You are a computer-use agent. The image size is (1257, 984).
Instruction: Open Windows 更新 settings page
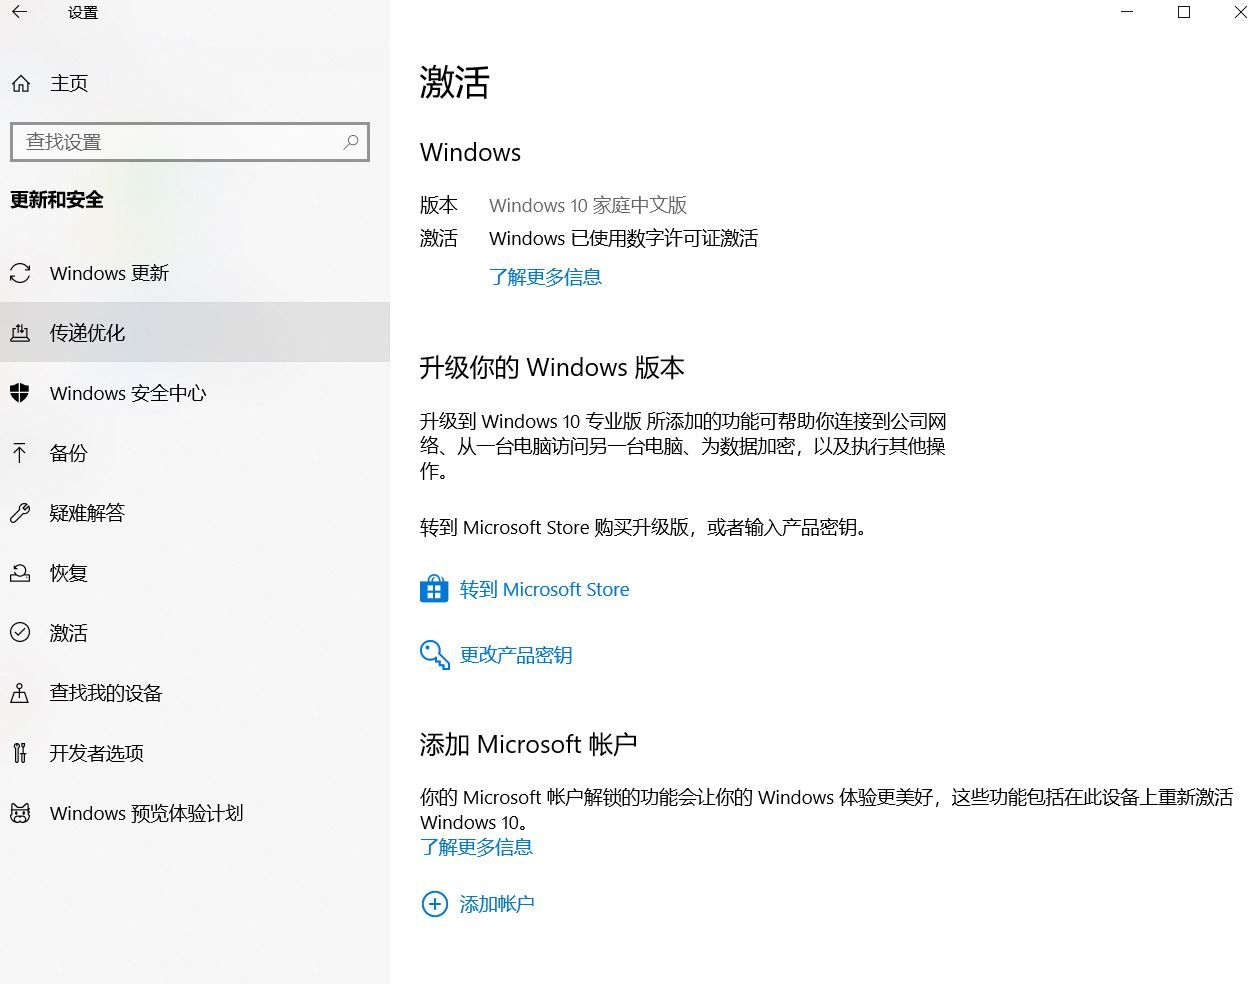click(195, 273)
